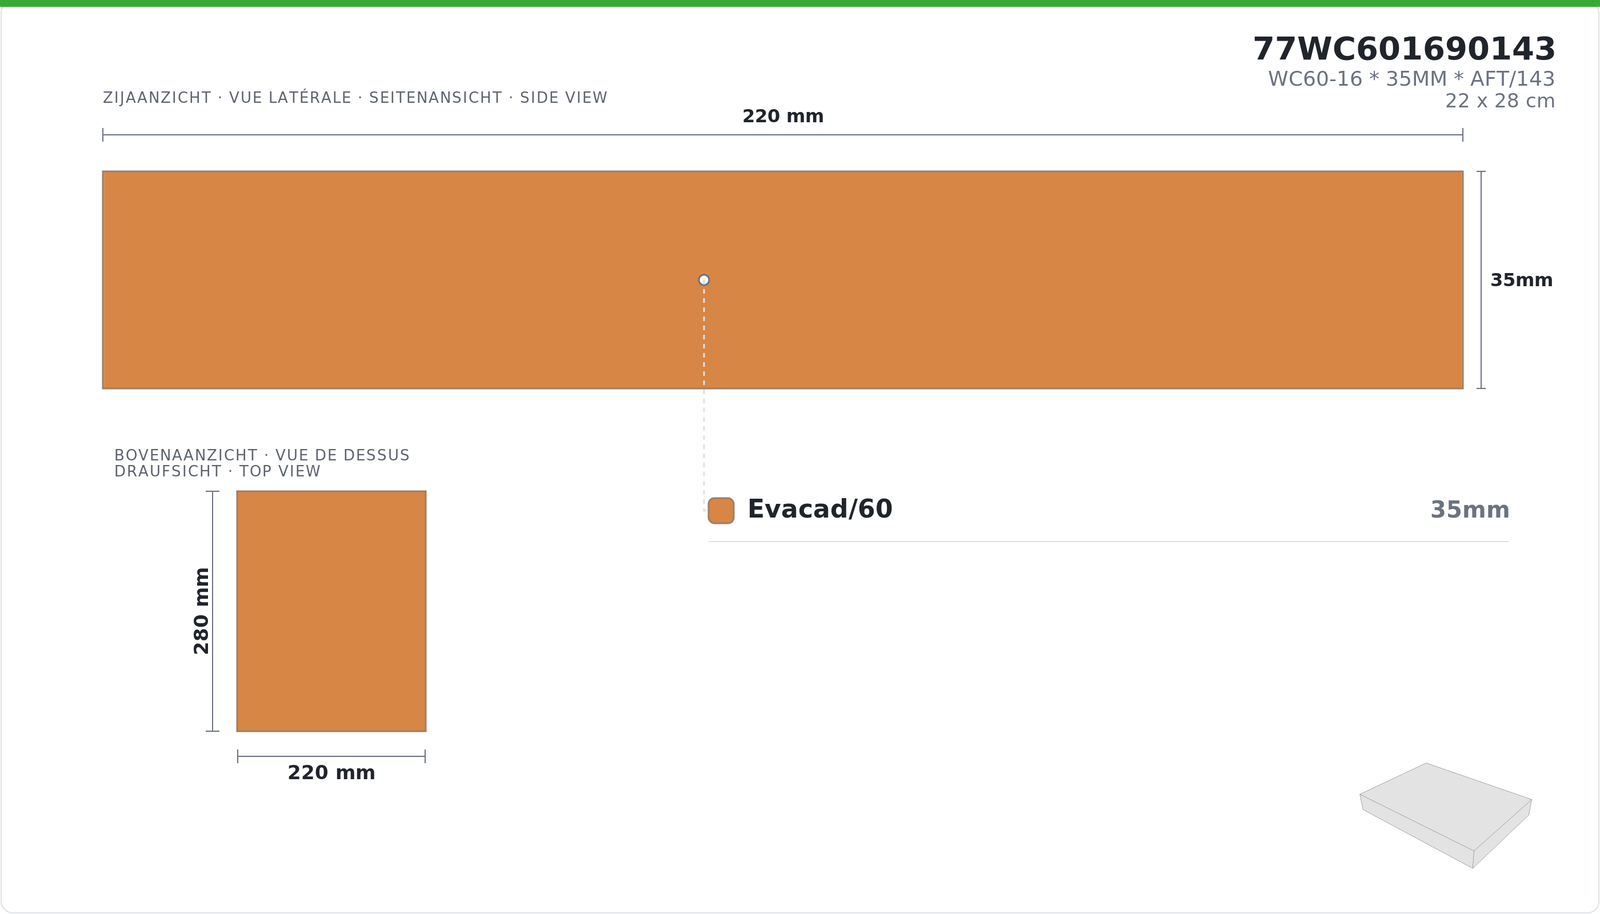This screenshot has height=914, width=1600.
Task: Click the WC60-16 * 35MM * AFT/143 subtitle
Action: 1411,78
